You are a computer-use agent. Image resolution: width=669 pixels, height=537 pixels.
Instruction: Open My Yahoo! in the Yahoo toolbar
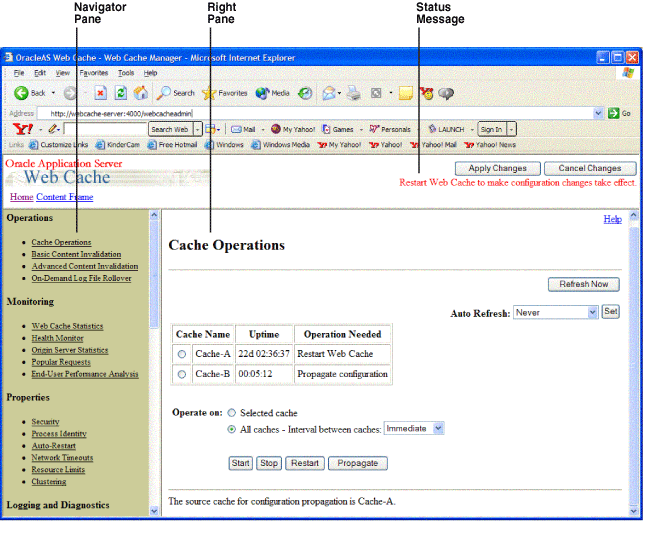coord(293,129)
